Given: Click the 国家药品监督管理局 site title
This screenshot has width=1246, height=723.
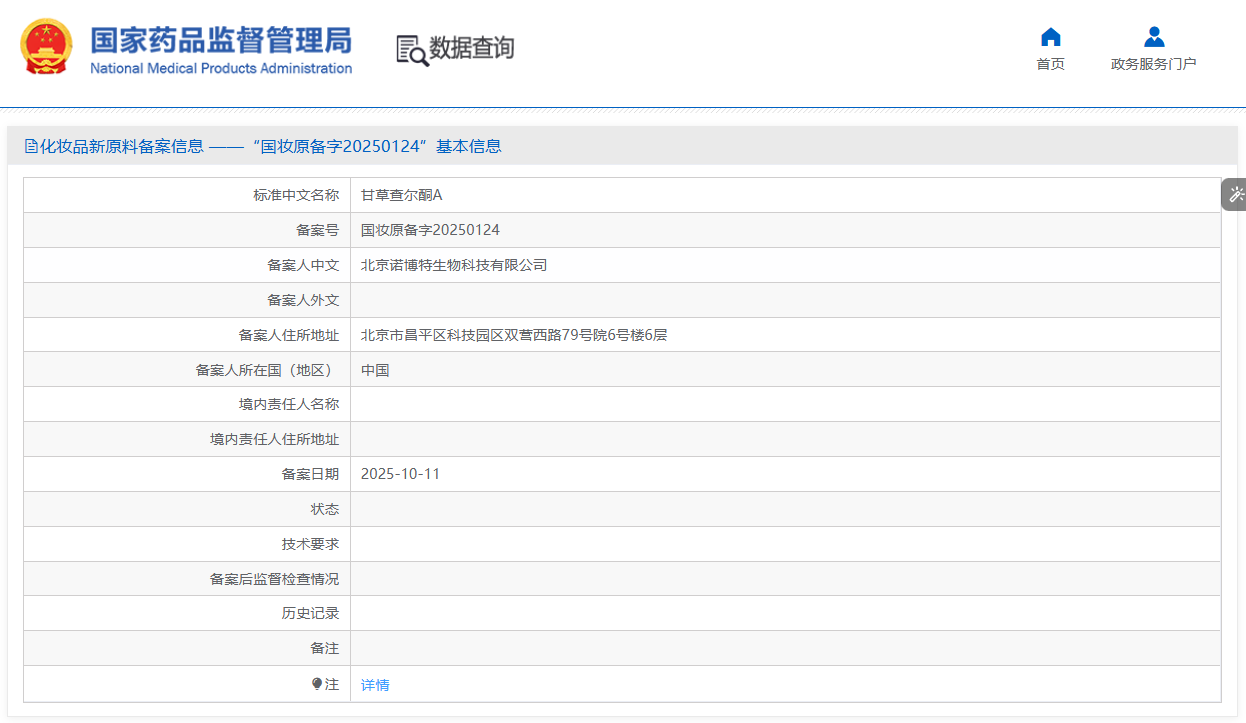Looking at the screenshot, I should click(221, 40).
